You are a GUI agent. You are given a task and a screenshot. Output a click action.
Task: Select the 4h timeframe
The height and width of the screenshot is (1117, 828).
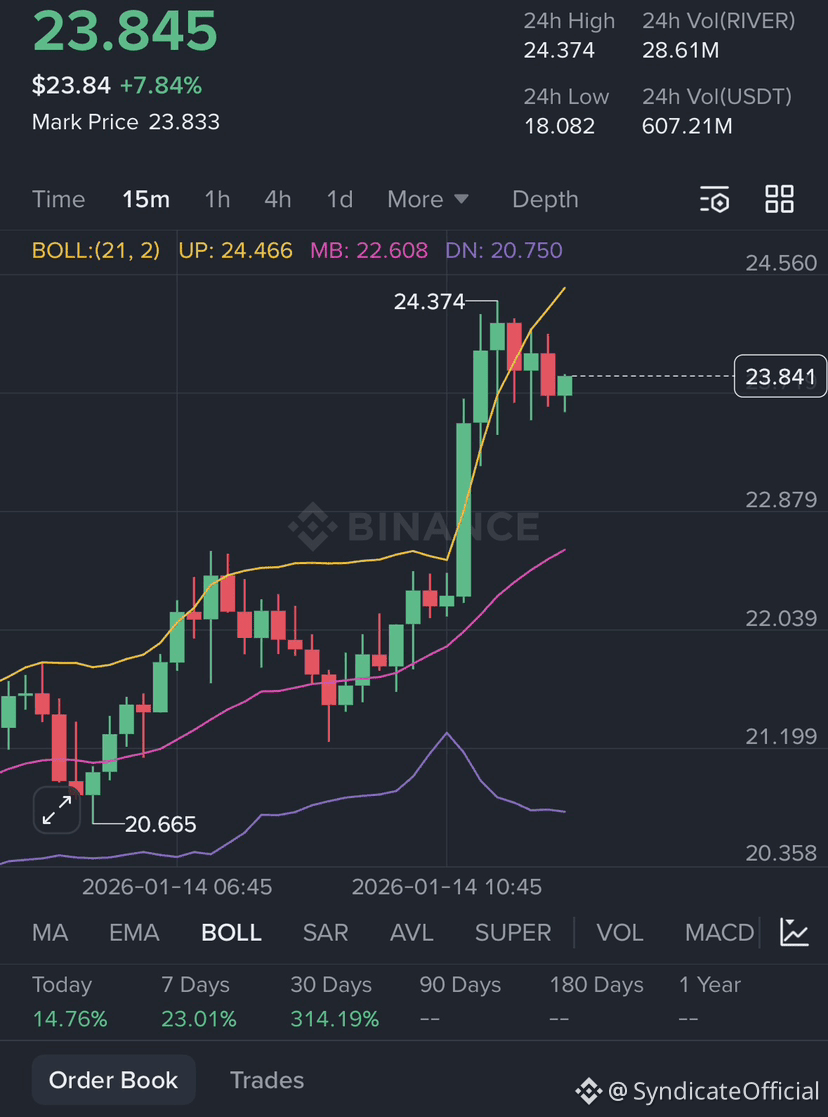pos(278,199)
